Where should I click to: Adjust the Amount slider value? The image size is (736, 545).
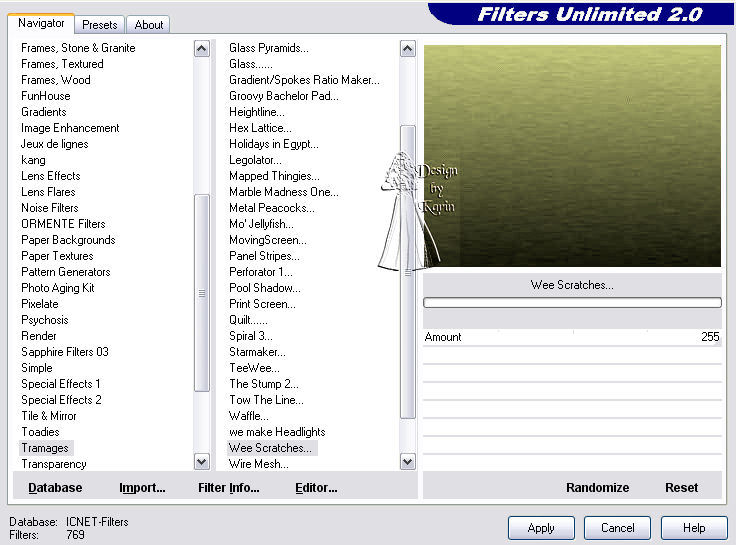tap(572, 337)
